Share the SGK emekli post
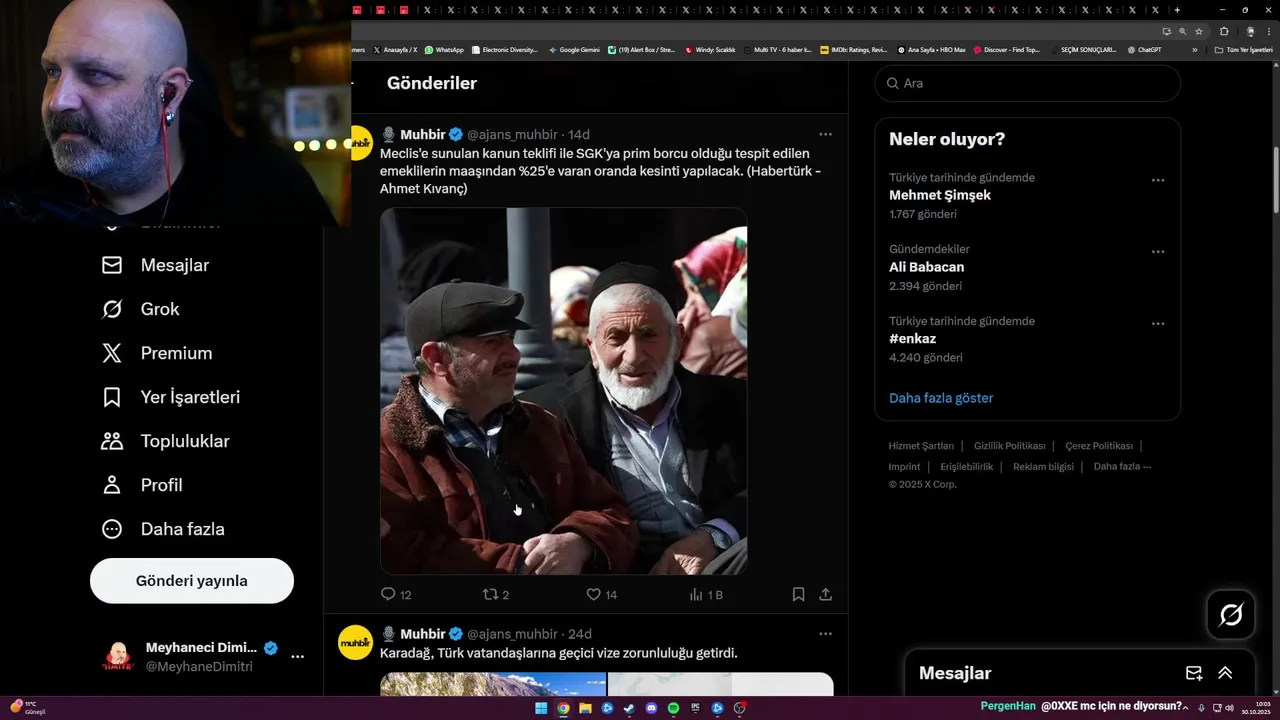The height and width of the screenshot is (720, 1280). point(825,594)
